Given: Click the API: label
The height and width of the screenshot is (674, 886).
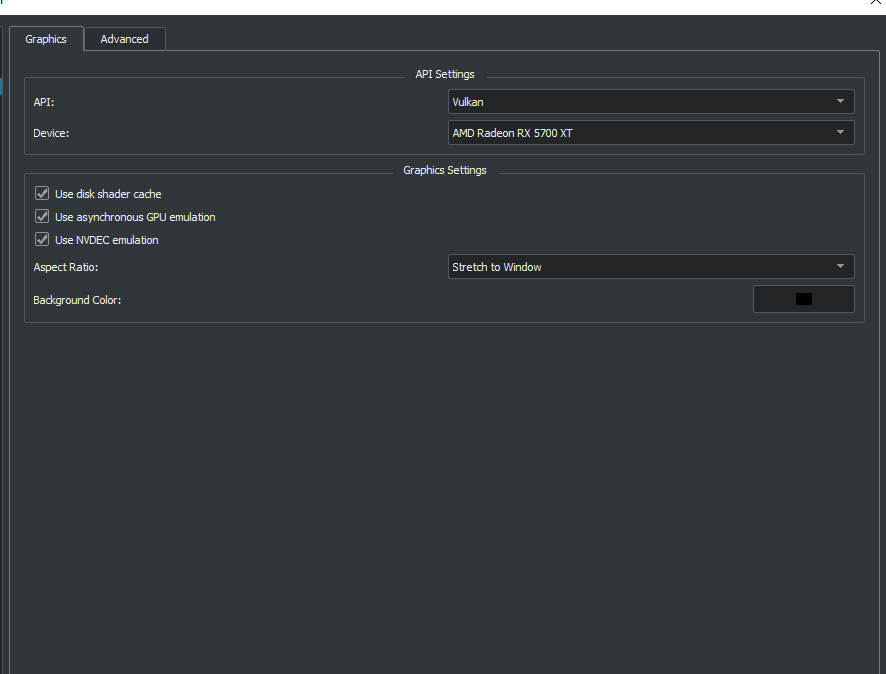Looking at the screenshot, I should pyautogui.click(x=44, y=102).
